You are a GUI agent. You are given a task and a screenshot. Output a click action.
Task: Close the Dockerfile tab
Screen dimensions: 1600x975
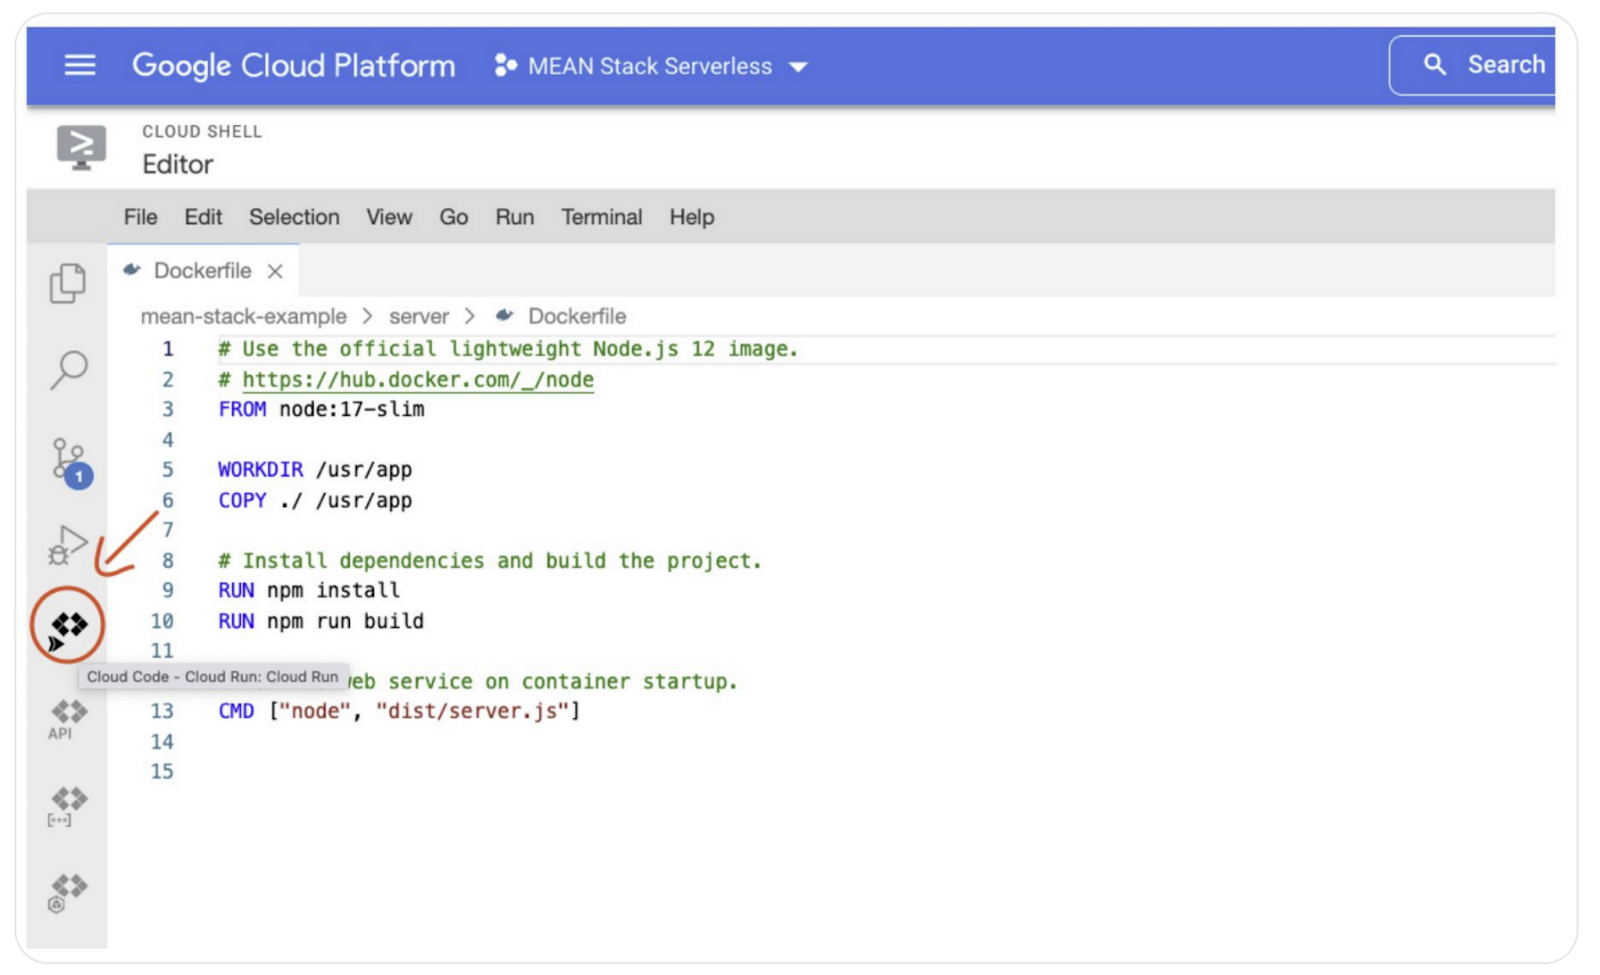click(276, 271)
